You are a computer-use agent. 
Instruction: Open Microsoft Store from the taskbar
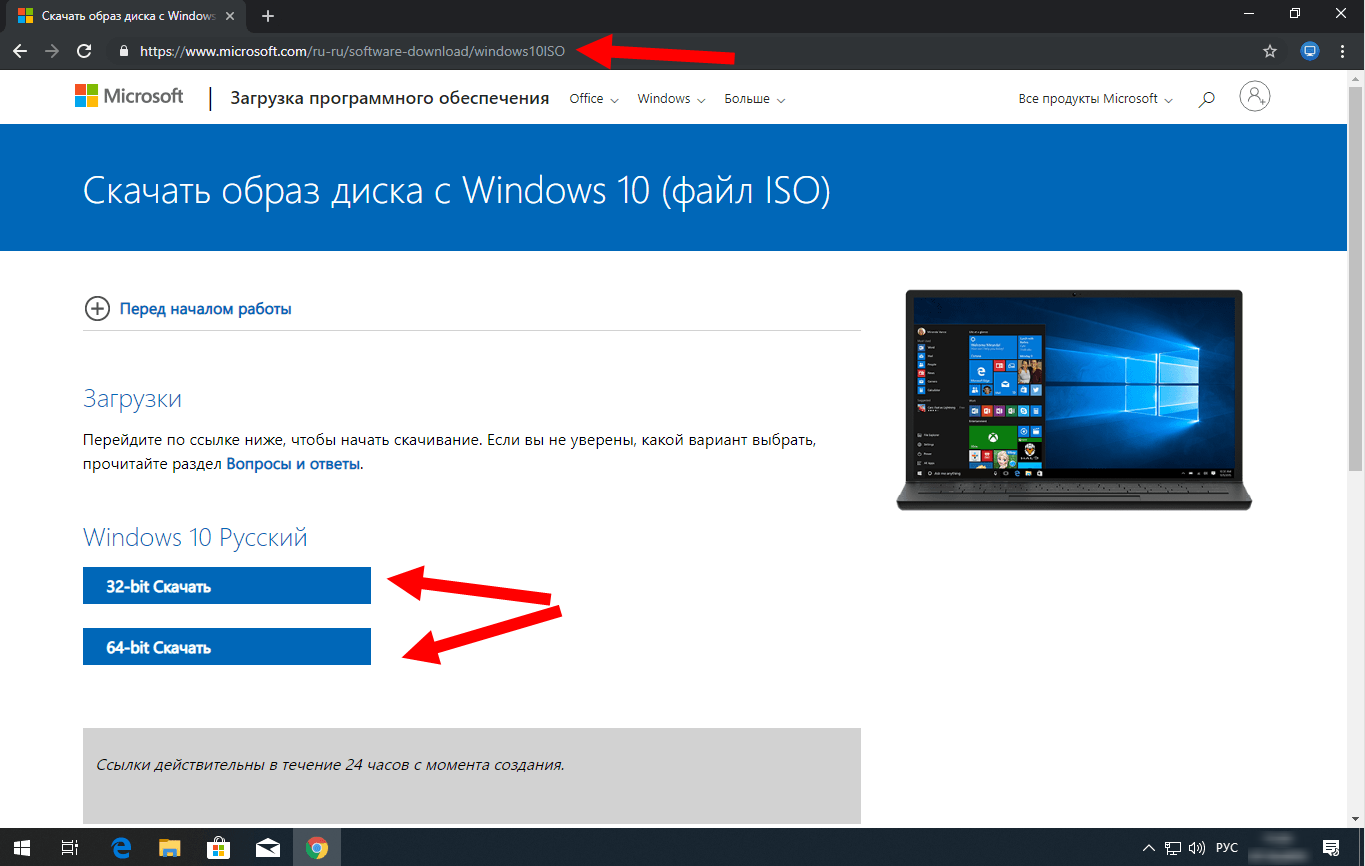click(219, 848)
